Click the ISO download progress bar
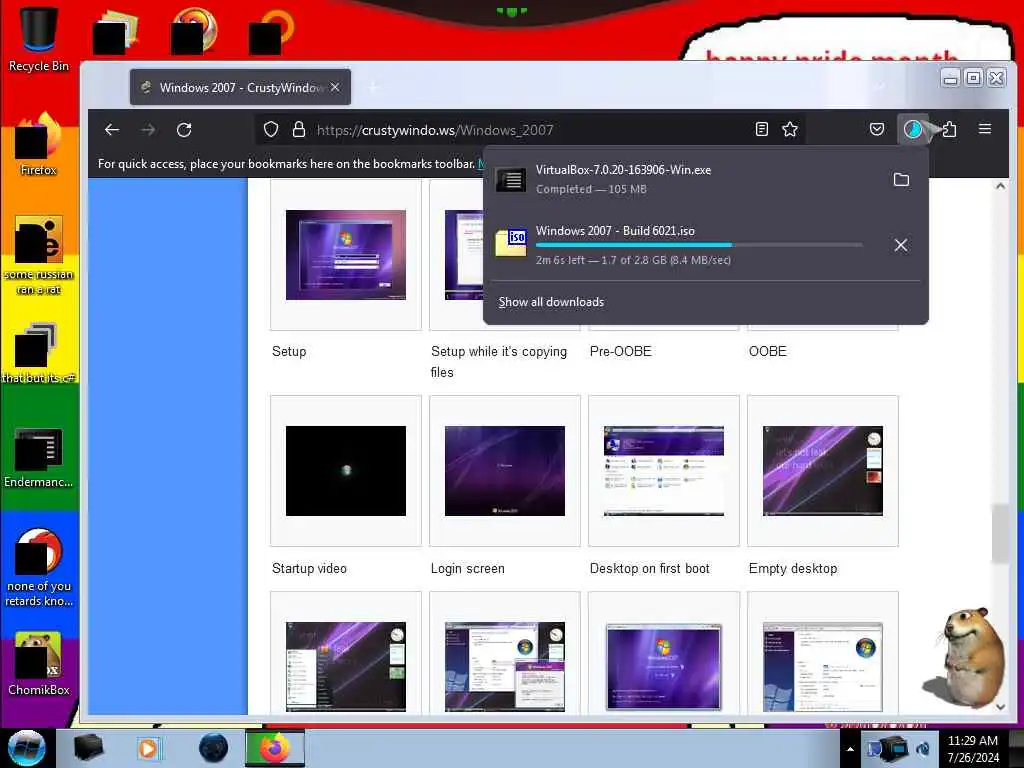Viewport: 1024px width, 768px height. tap(699, 245)
